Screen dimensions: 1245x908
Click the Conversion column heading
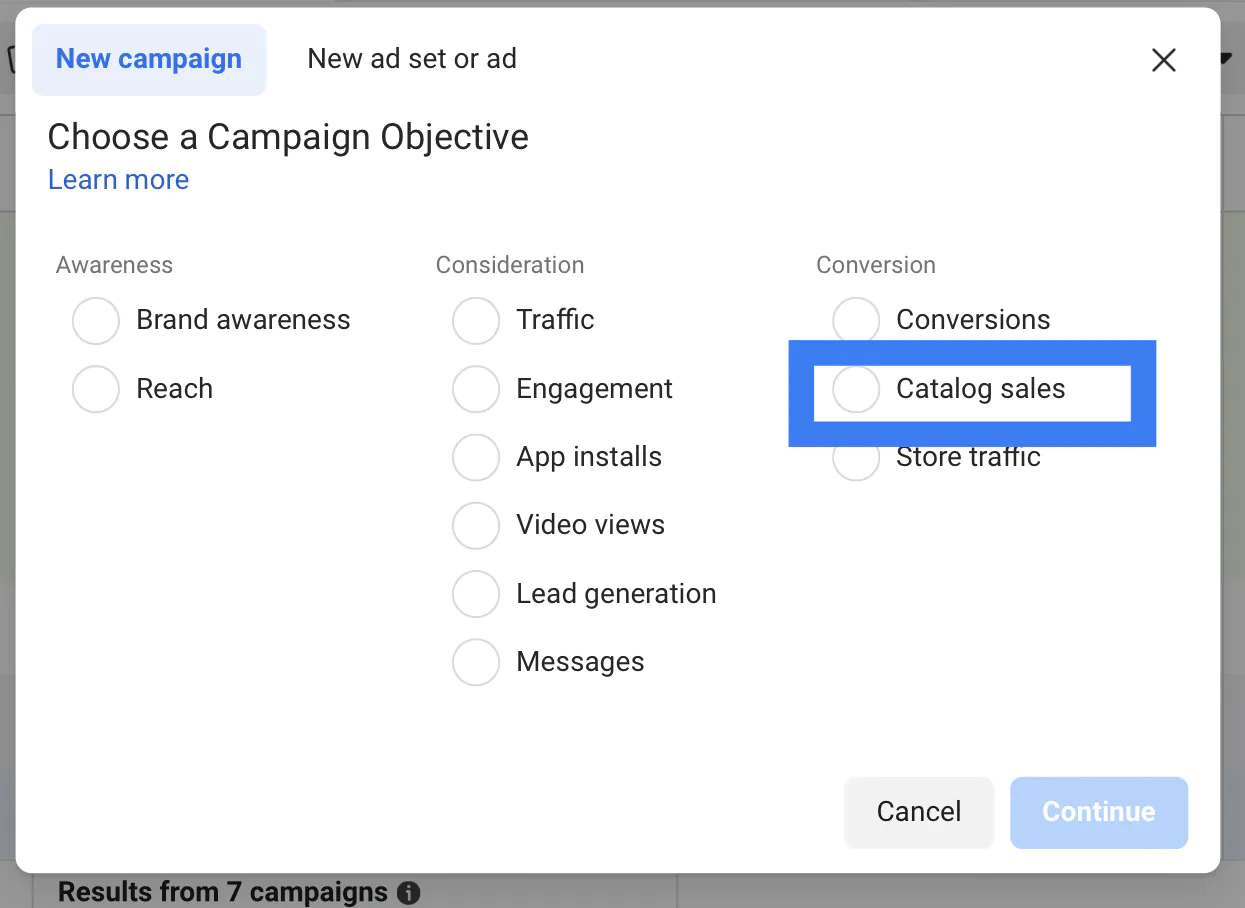point(876,265)
